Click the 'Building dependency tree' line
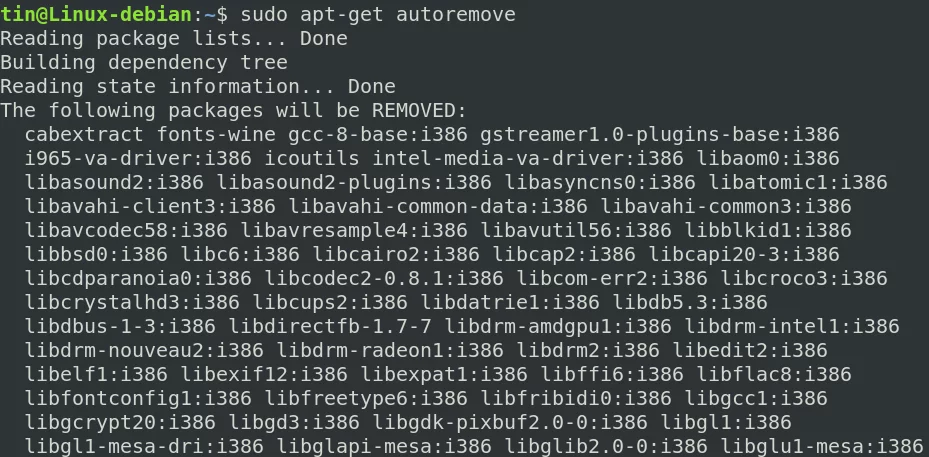 pos(143,62)
